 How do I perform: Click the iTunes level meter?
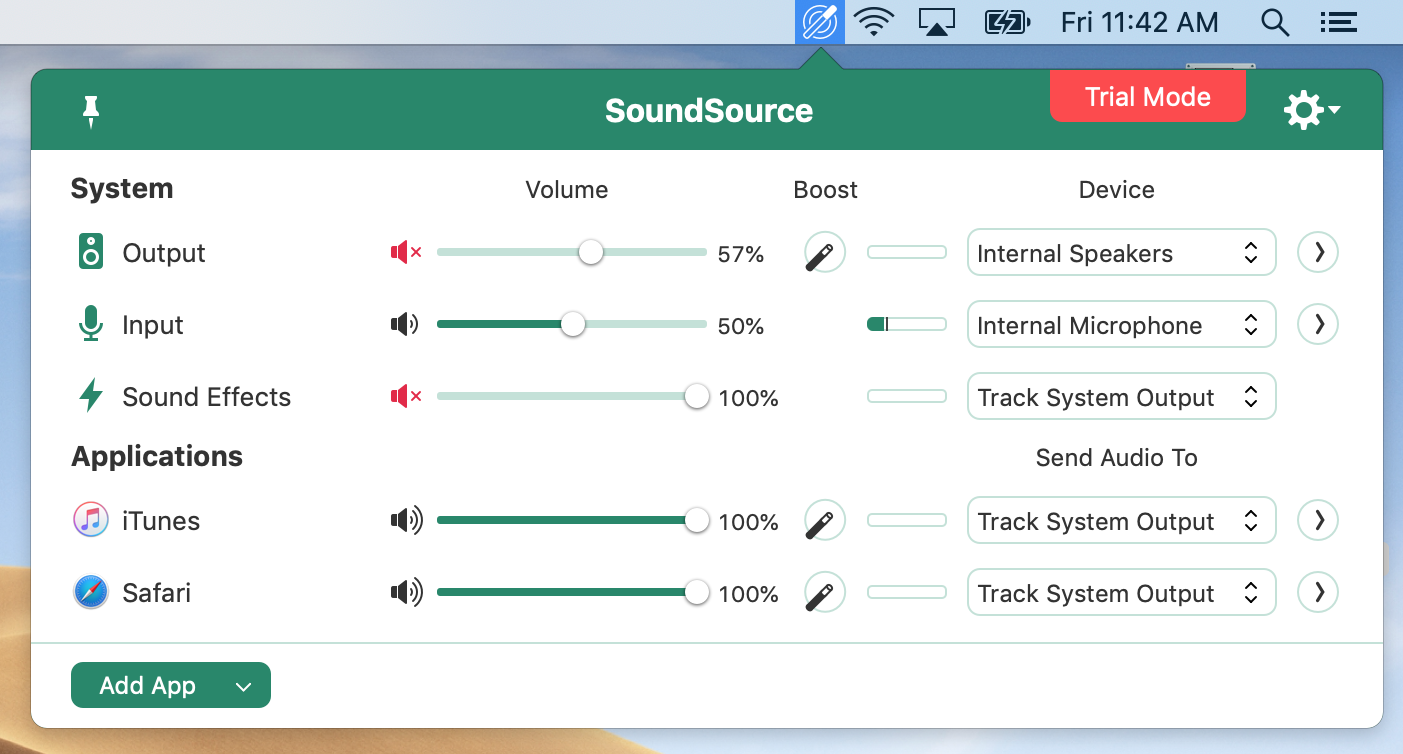tap(906, 520)
